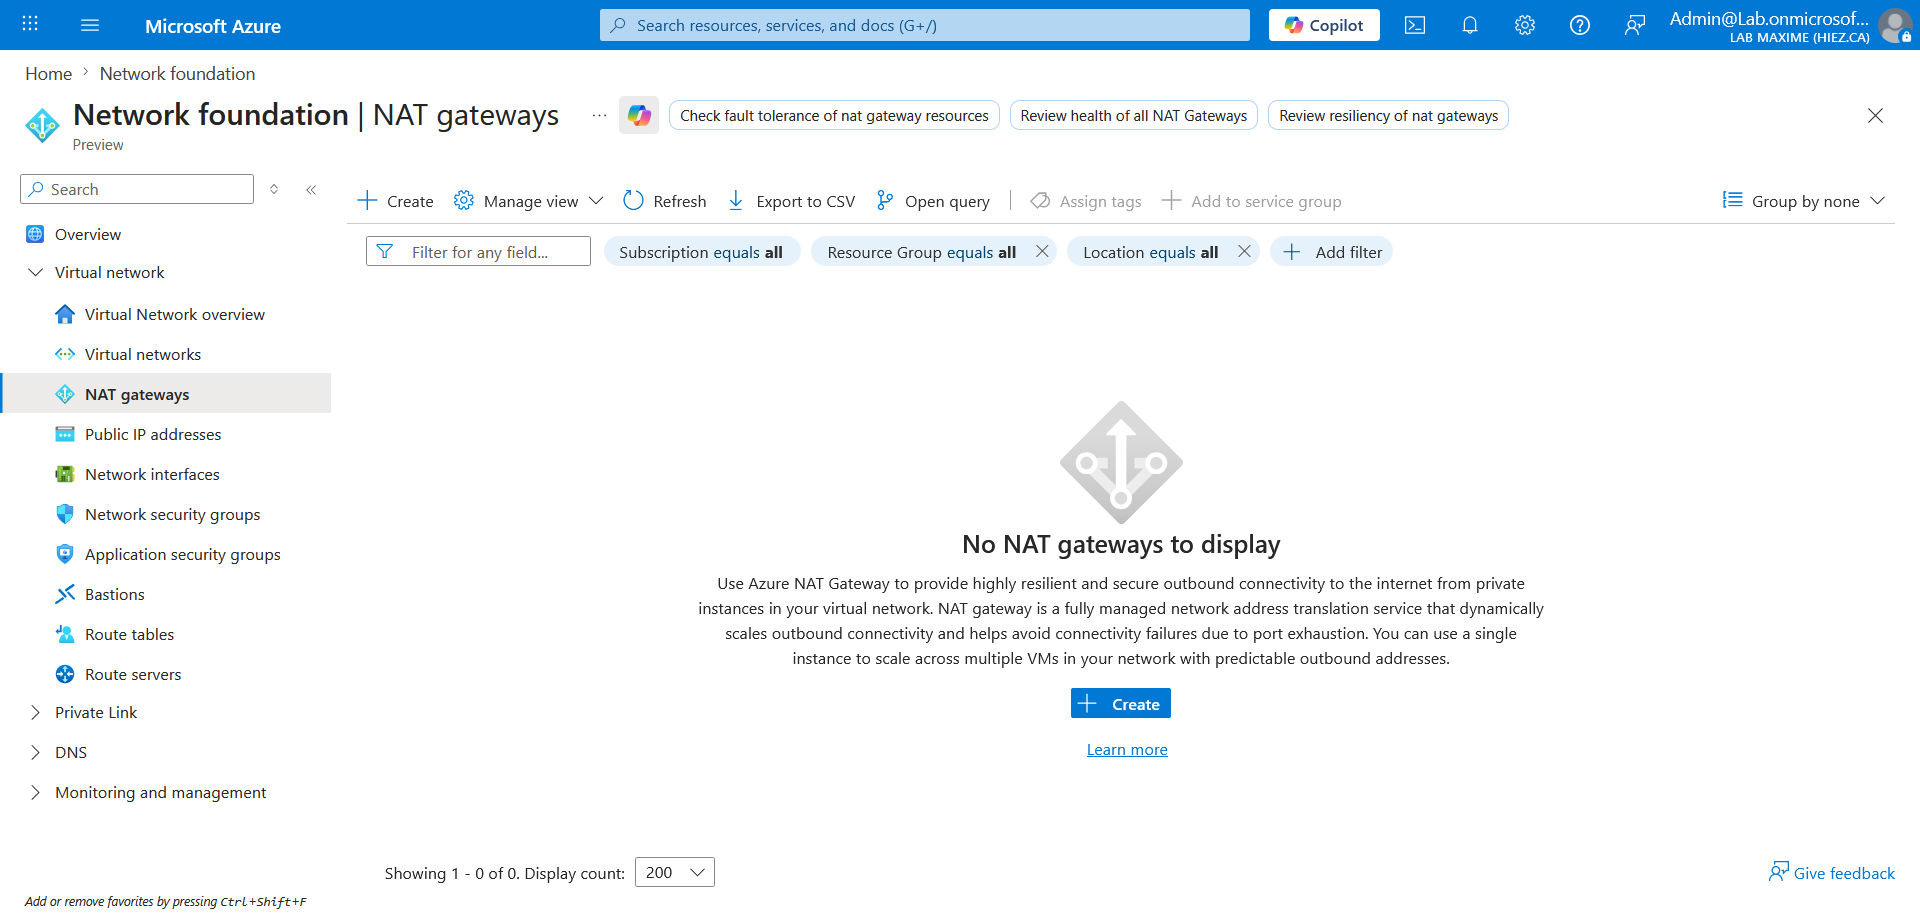Remove the Resource Group filter
This screenshot has height=914, width=1920.
[1042, 251]
